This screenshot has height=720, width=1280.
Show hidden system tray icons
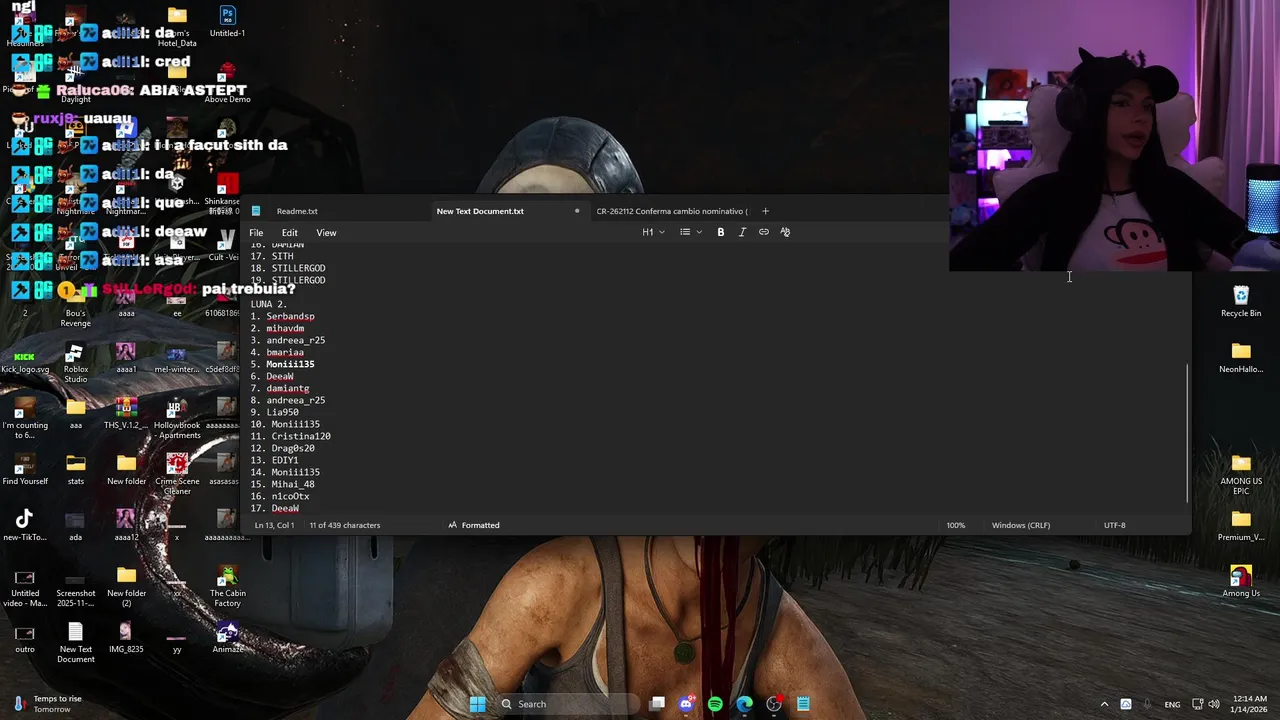point(1104,704)
